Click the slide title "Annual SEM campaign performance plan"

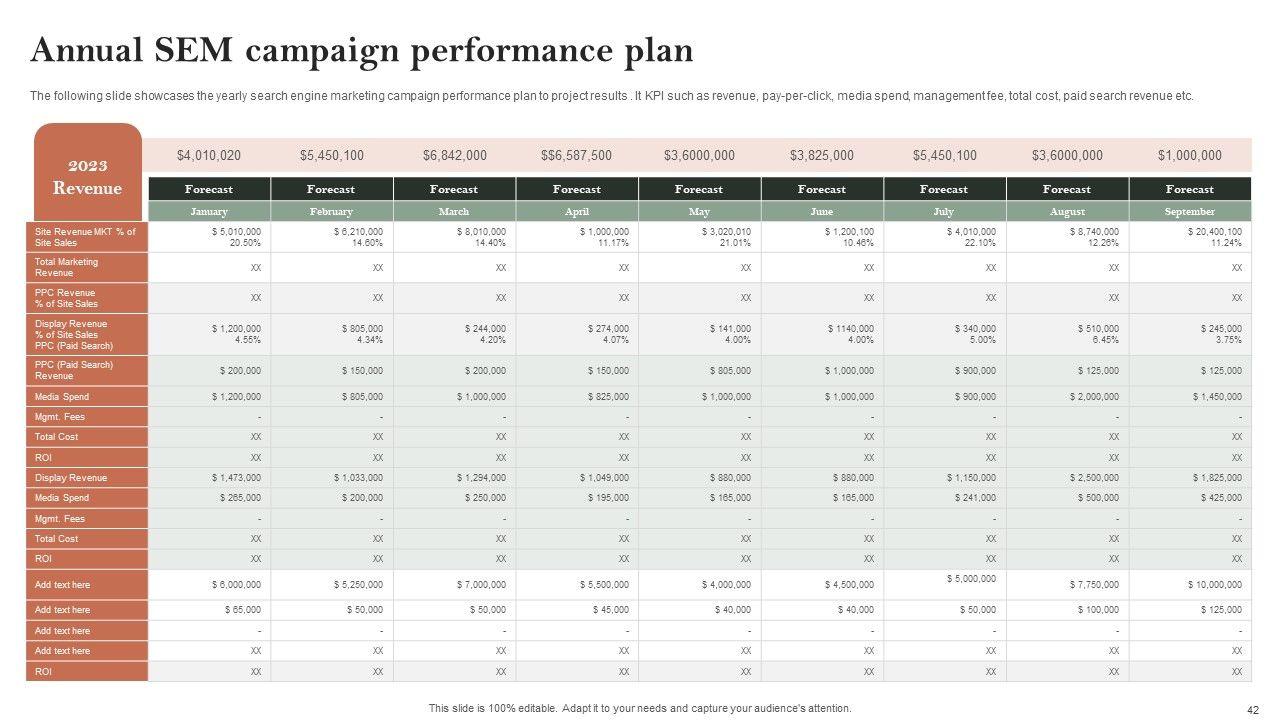362,50
